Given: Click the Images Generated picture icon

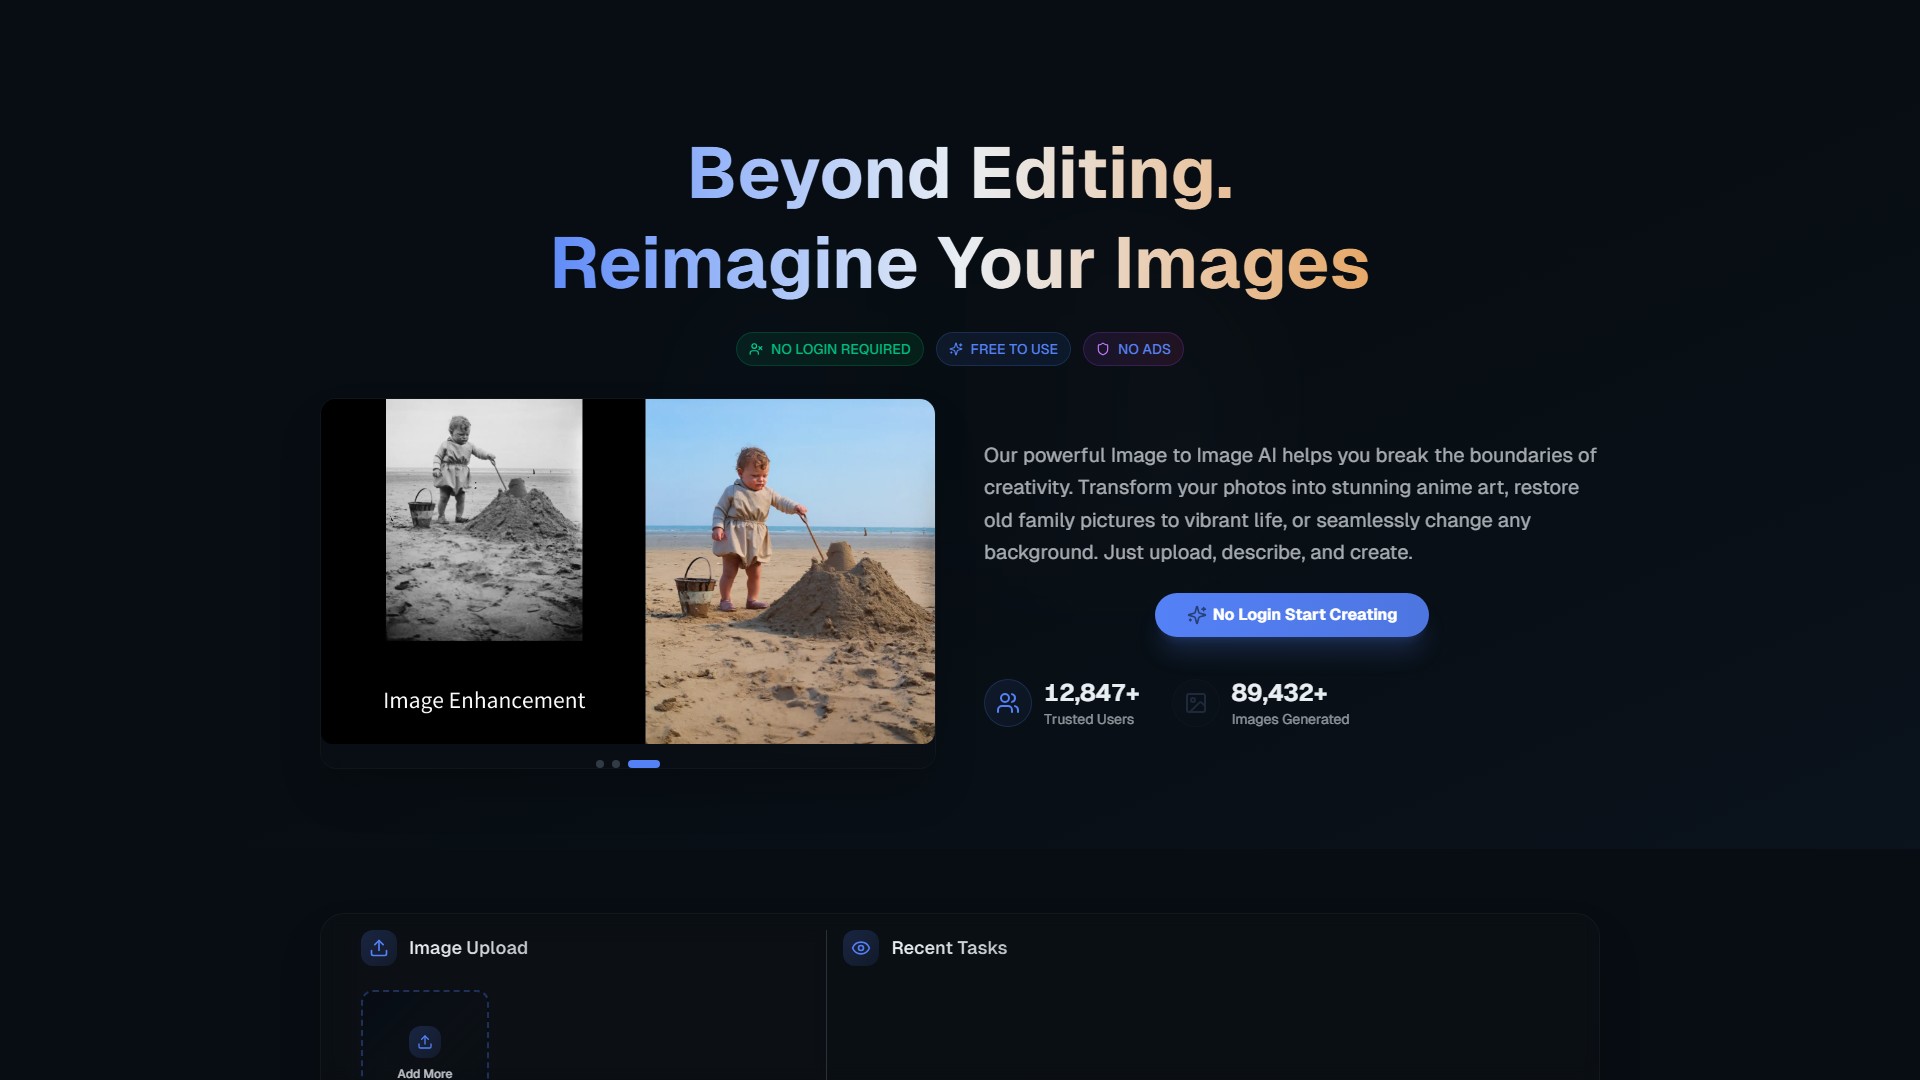Looking at the screenshot, I should tap(1196, 703).
